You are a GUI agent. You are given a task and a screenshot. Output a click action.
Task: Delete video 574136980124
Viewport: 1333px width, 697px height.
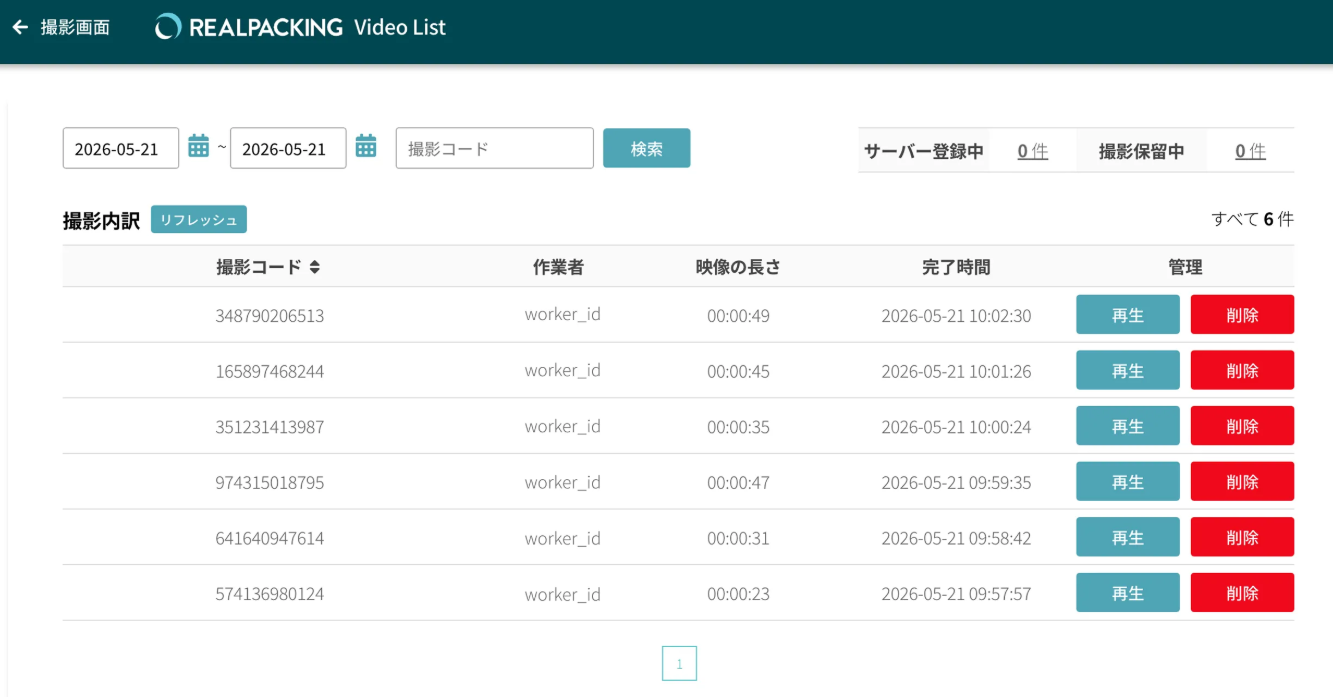[1242, 593]
